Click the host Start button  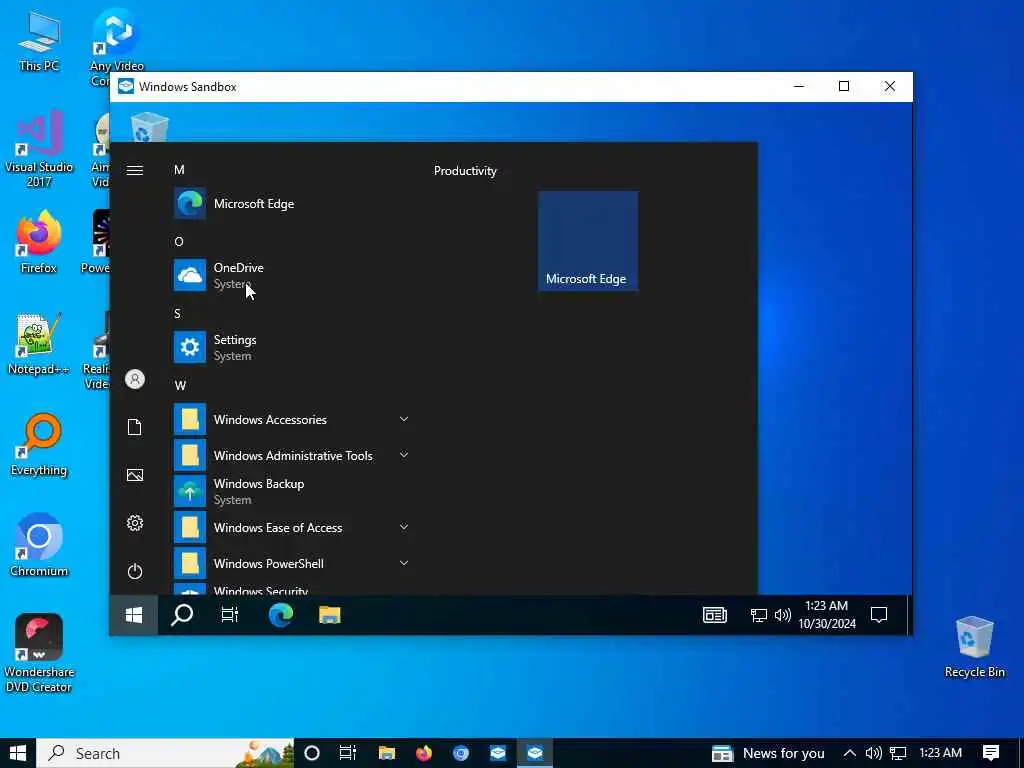(18, 753)
